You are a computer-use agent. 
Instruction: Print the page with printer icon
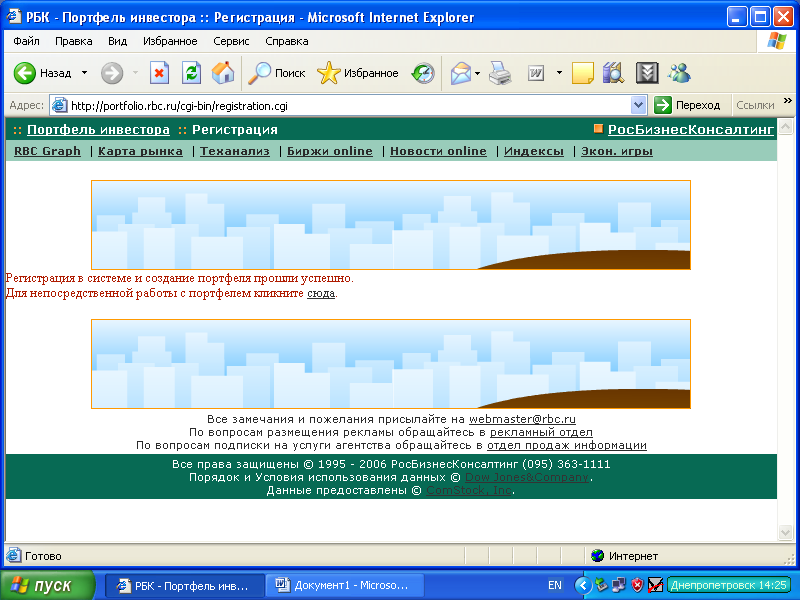pos(501,73)
